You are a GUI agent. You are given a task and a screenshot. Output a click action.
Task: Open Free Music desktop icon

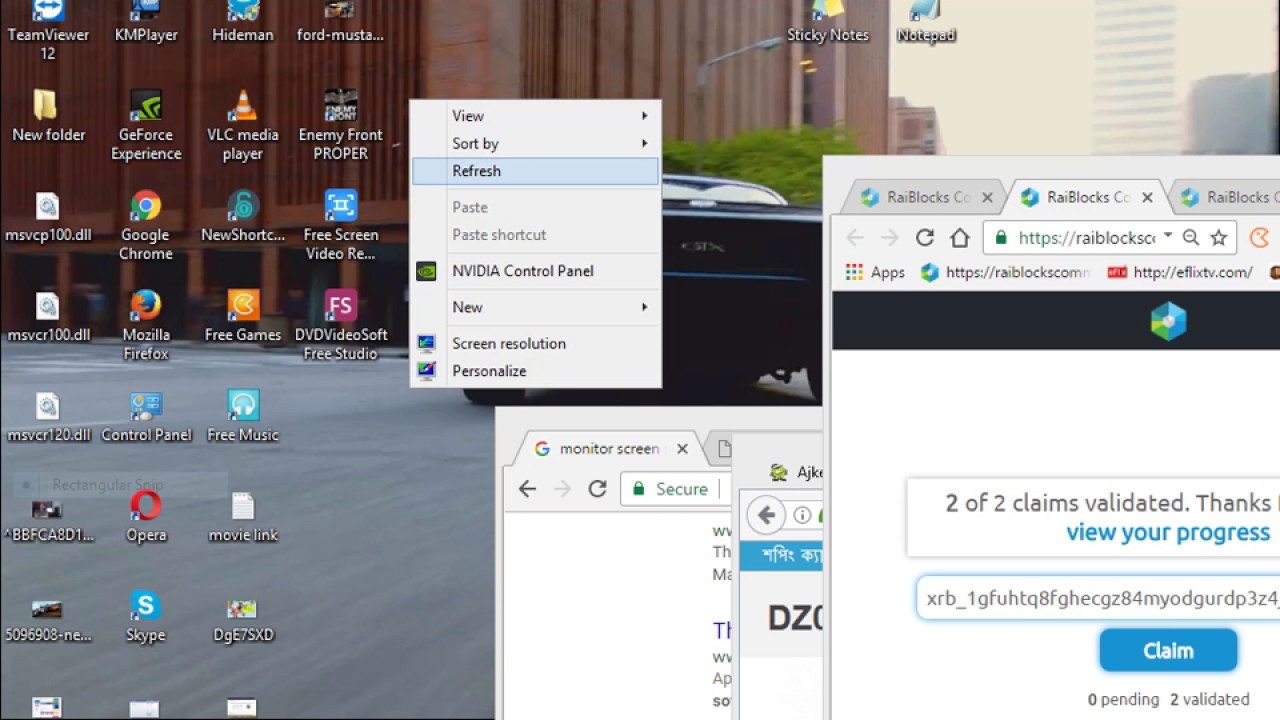click(242, 416)
